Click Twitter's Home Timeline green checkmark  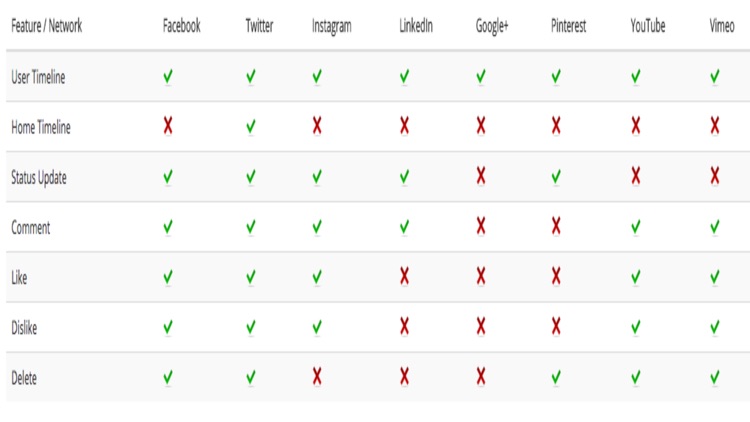coord(251,127)
